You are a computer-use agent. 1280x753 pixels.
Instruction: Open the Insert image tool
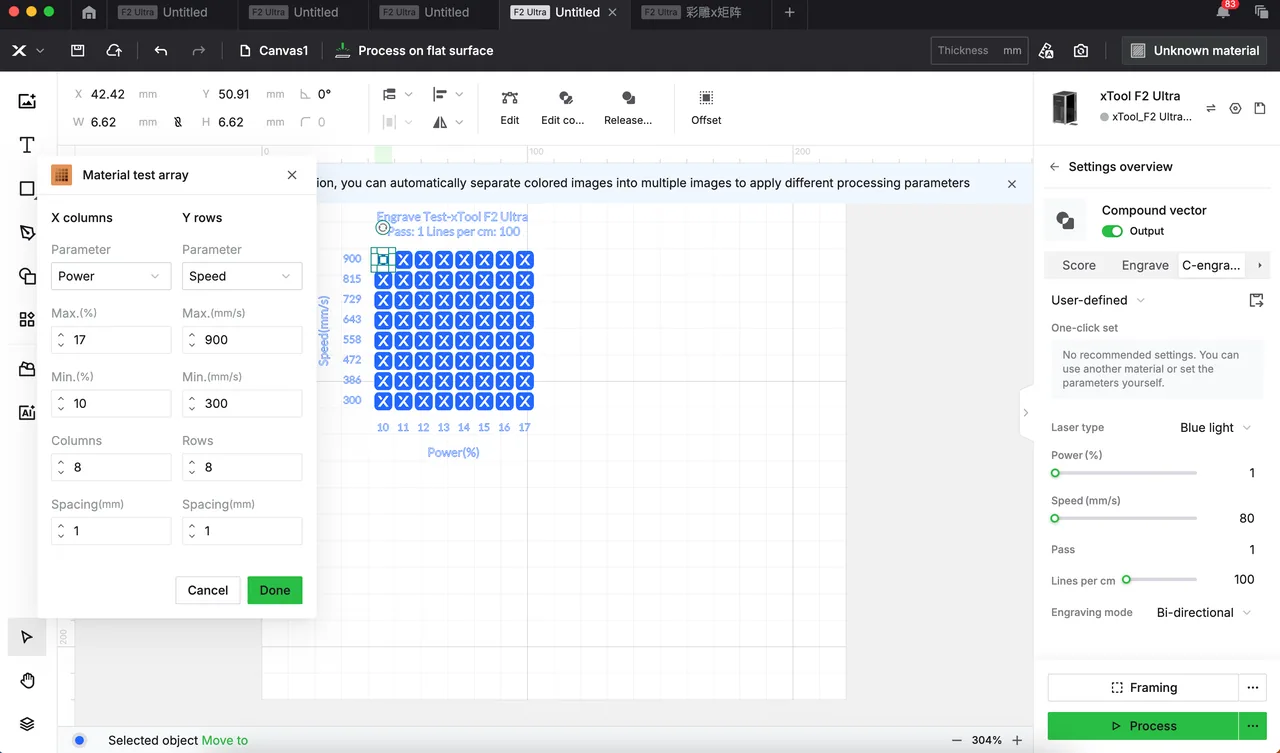[x=27, y=101]
